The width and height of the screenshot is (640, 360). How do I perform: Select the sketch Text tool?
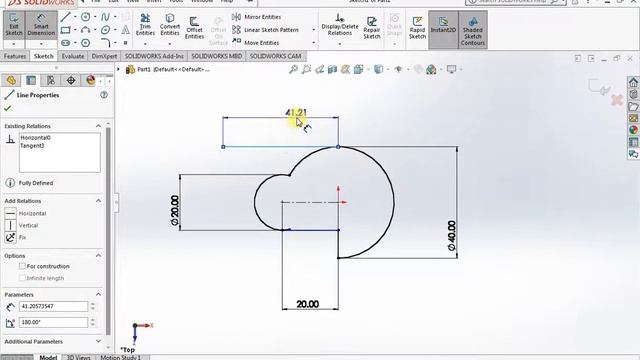126,30
